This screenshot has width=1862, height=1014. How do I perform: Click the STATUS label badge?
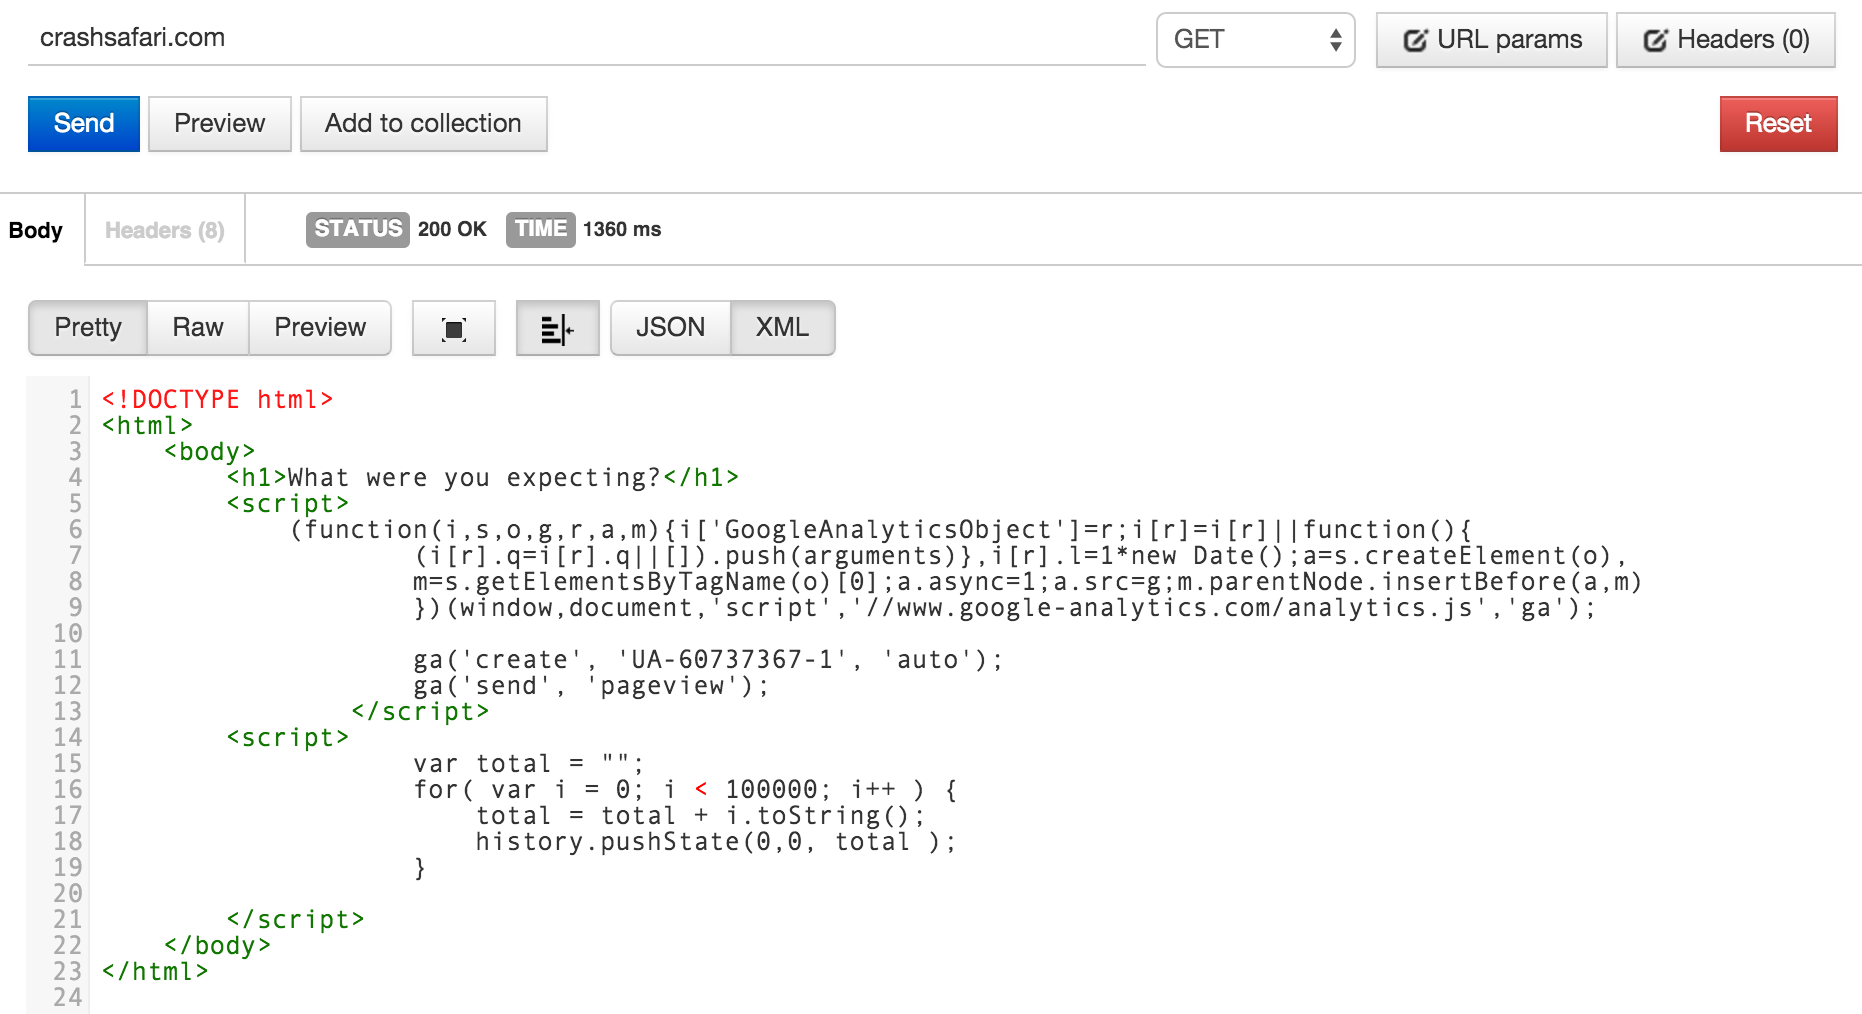[358, 229]
